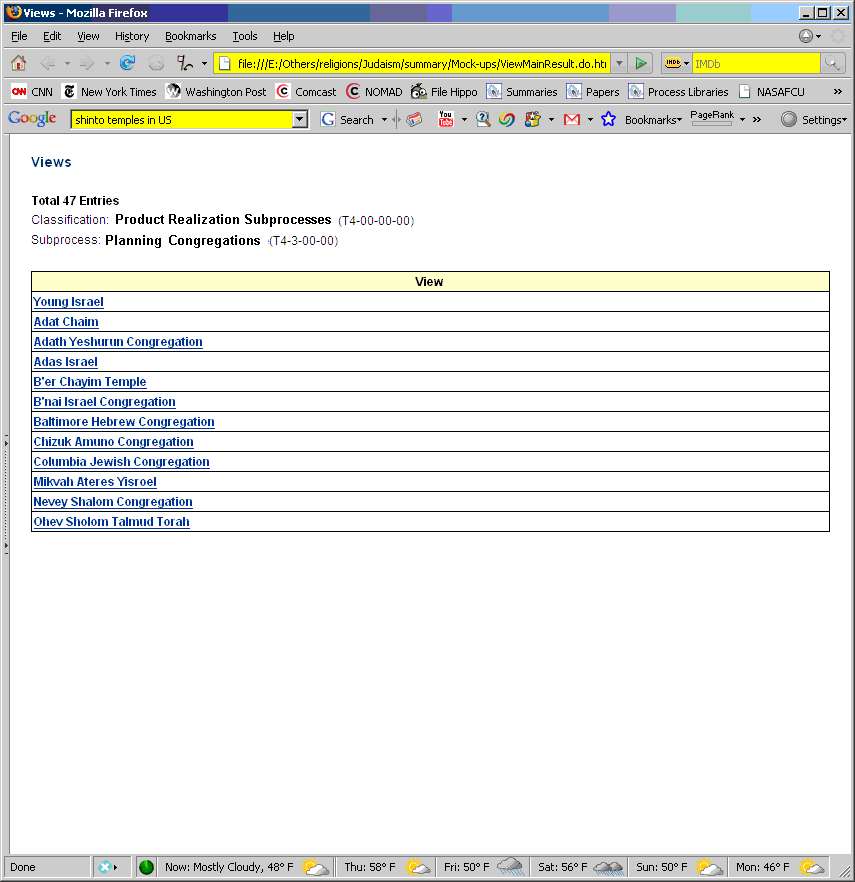This screenshot has height=882, width=855.
Task: Click the CNN bookmark
Action: tap(32, 92)
